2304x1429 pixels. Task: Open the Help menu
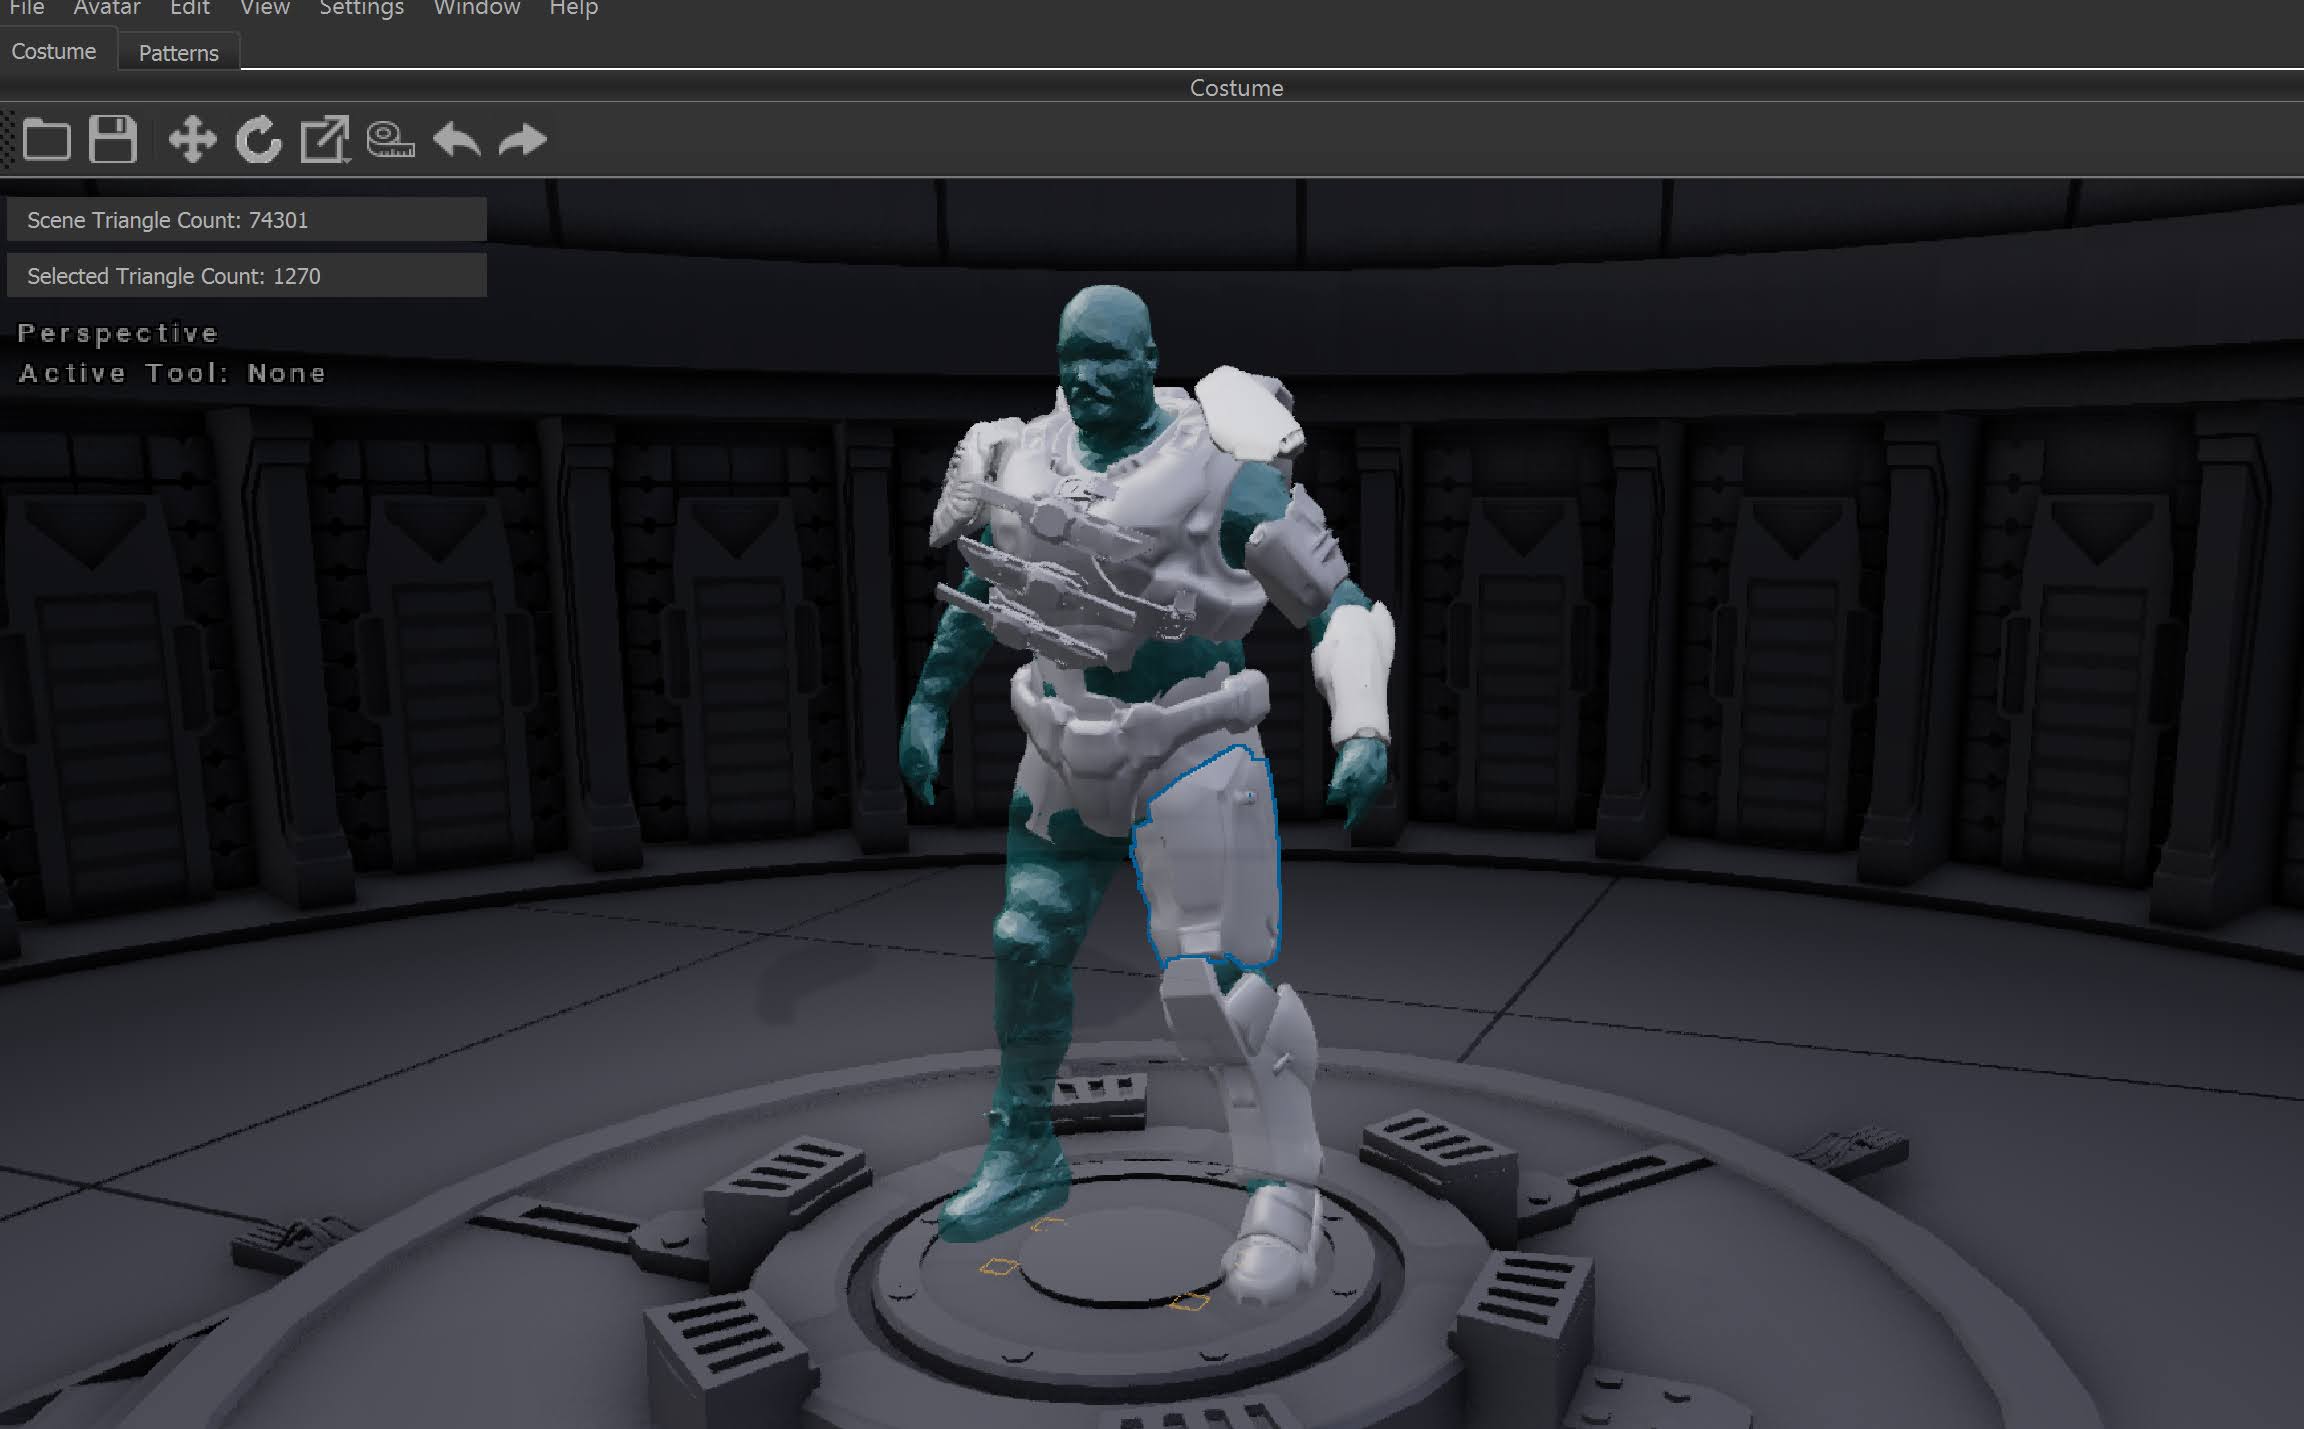573,9
